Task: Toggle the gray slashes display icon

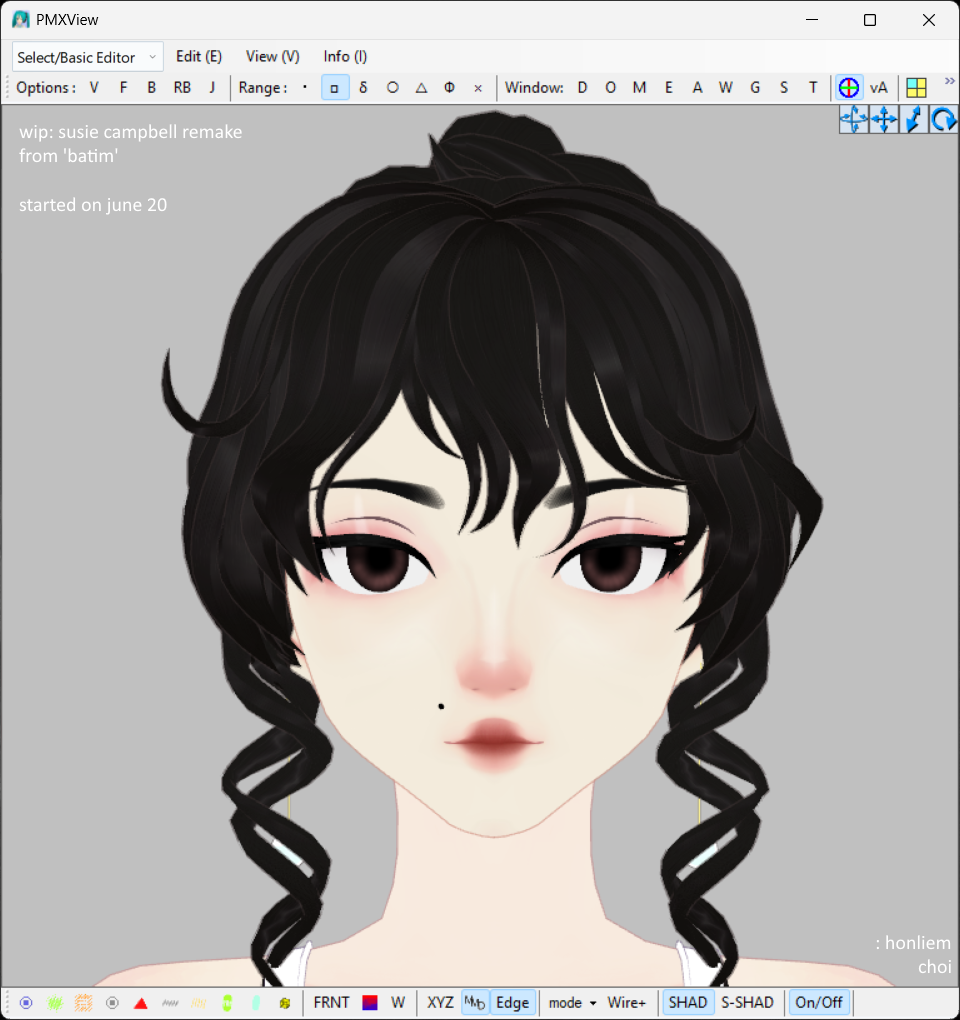Action: pos(170,1003)
